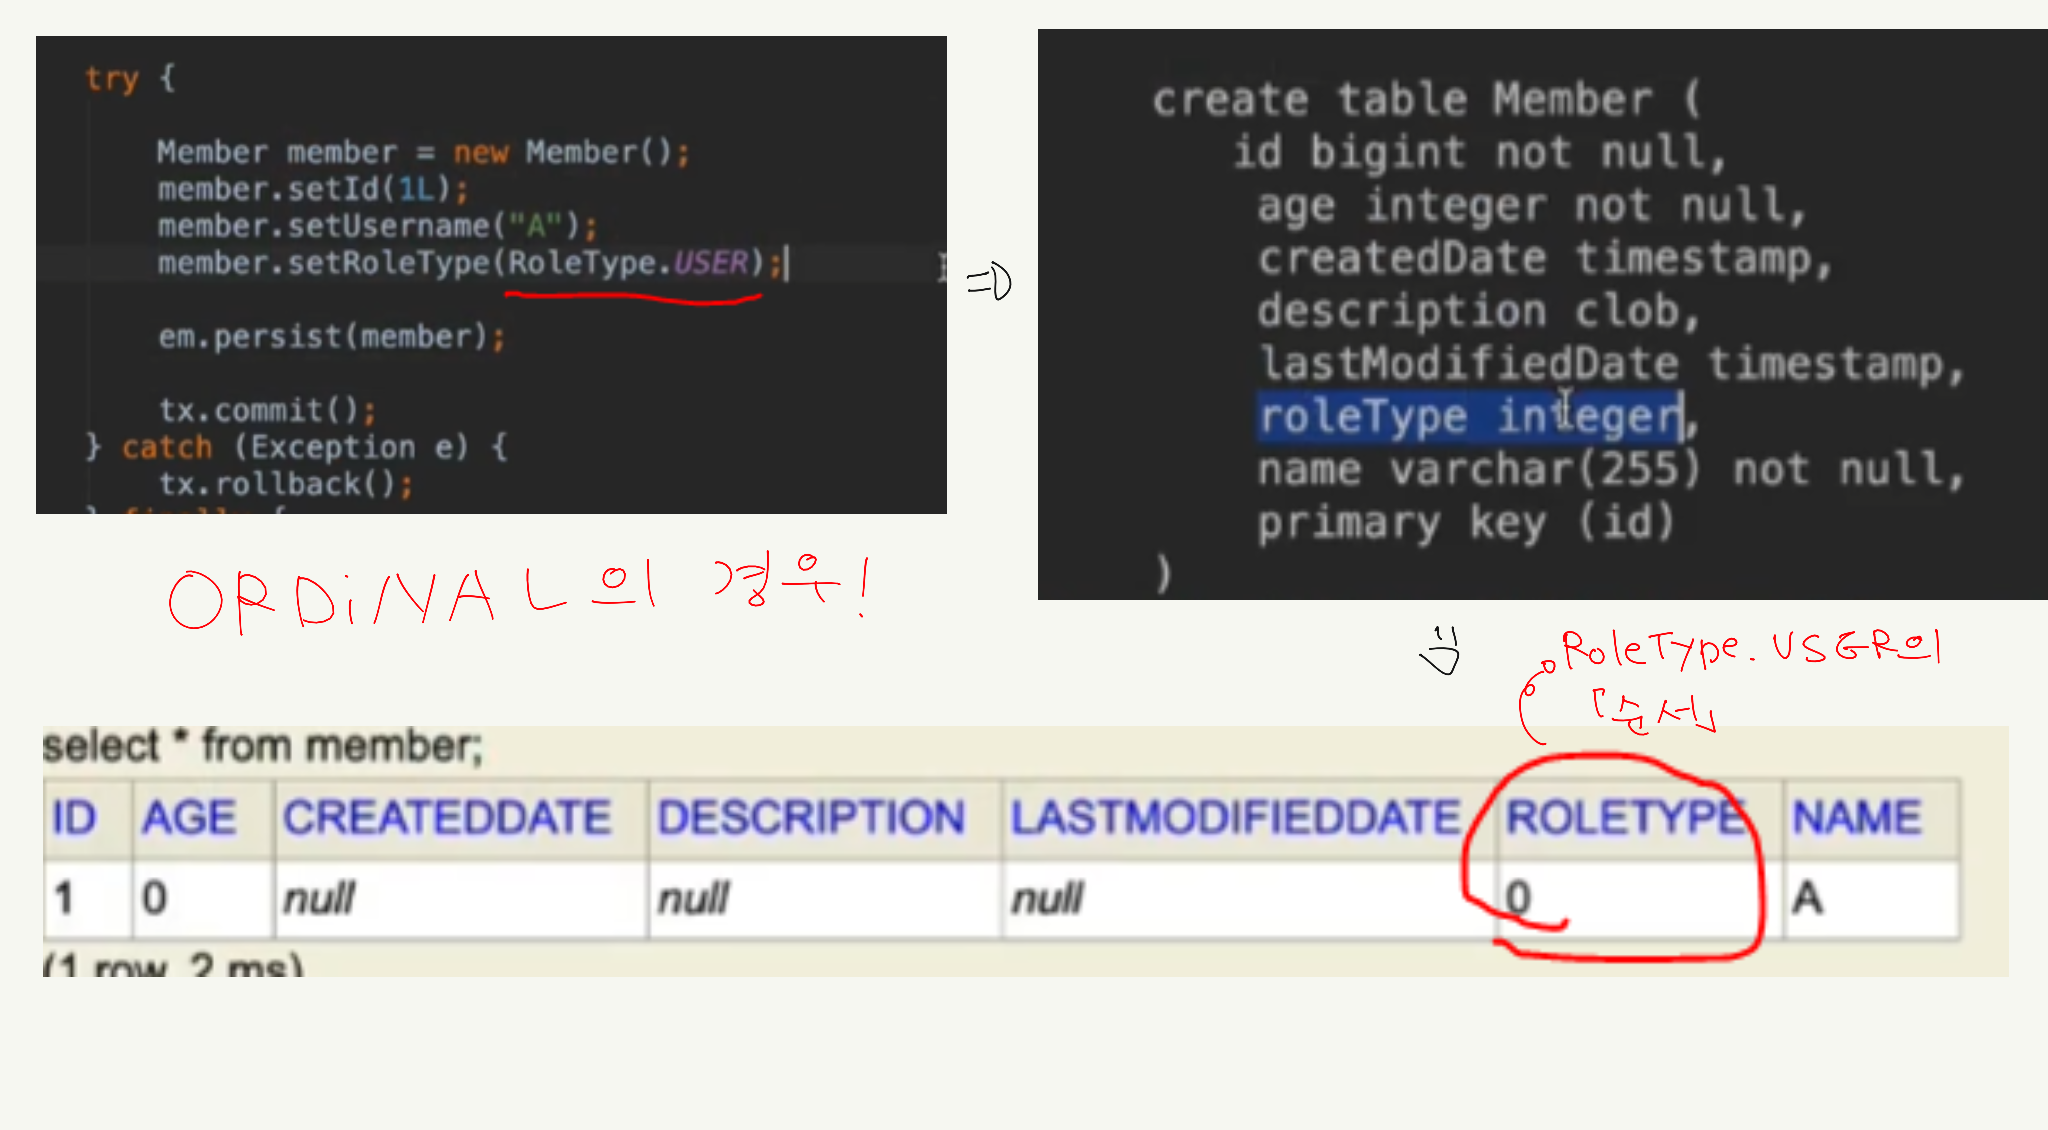Click the ID column header
This screenshot has height=1130, width=2048.
tap(75, 818)
